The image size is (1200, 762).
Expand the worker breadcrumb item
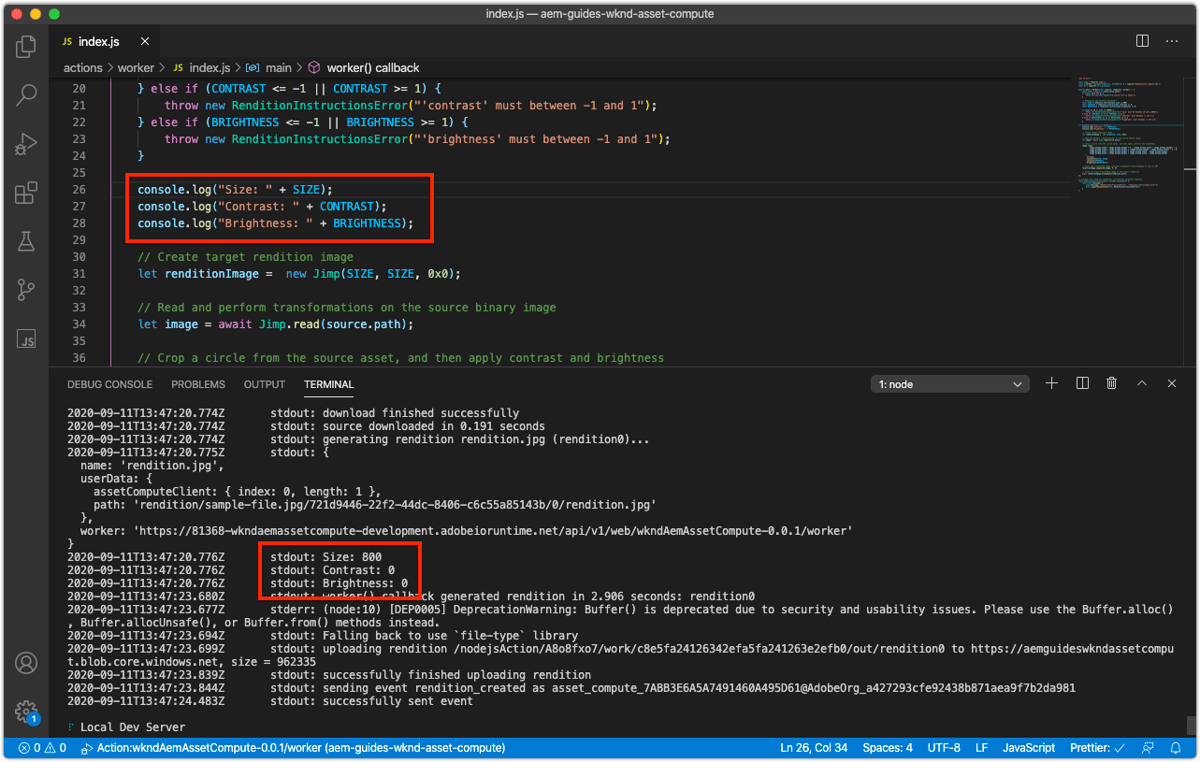pyautogui.click(x=137, y=67)
